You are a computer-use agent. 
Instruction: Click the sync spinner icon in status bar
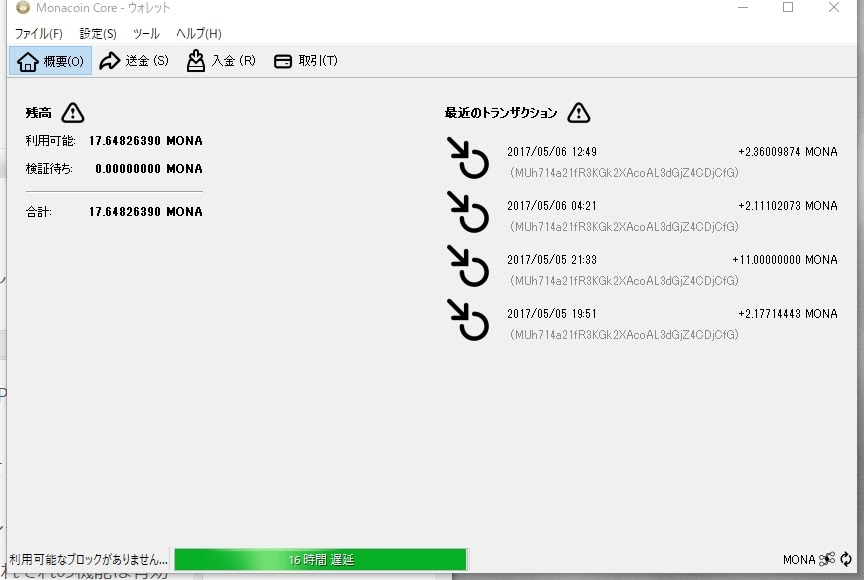click(846, 560)
